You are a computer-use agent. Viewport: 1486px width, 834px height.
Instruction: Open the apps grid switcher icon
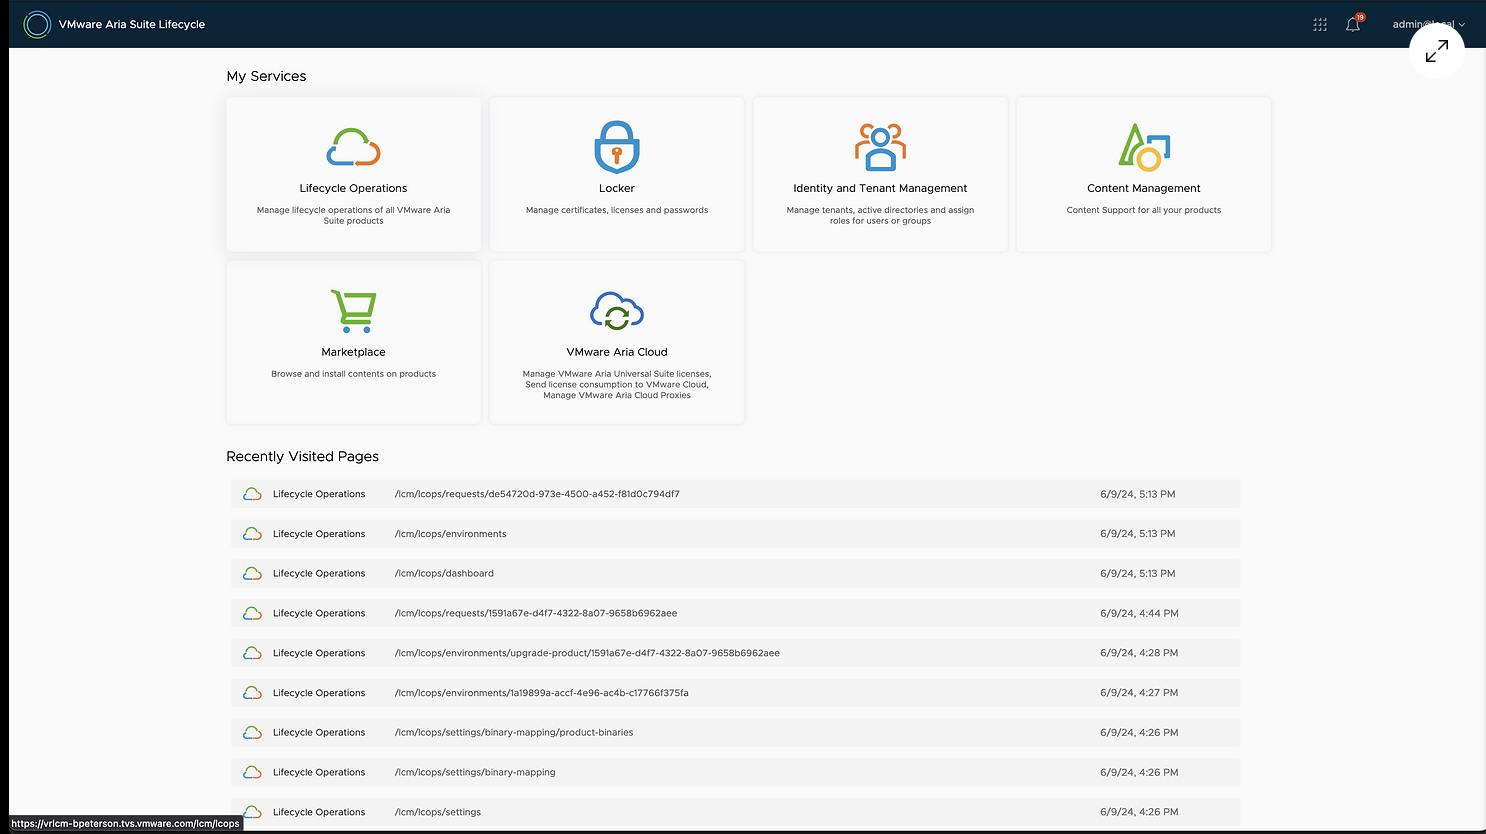click(1320, 24)
